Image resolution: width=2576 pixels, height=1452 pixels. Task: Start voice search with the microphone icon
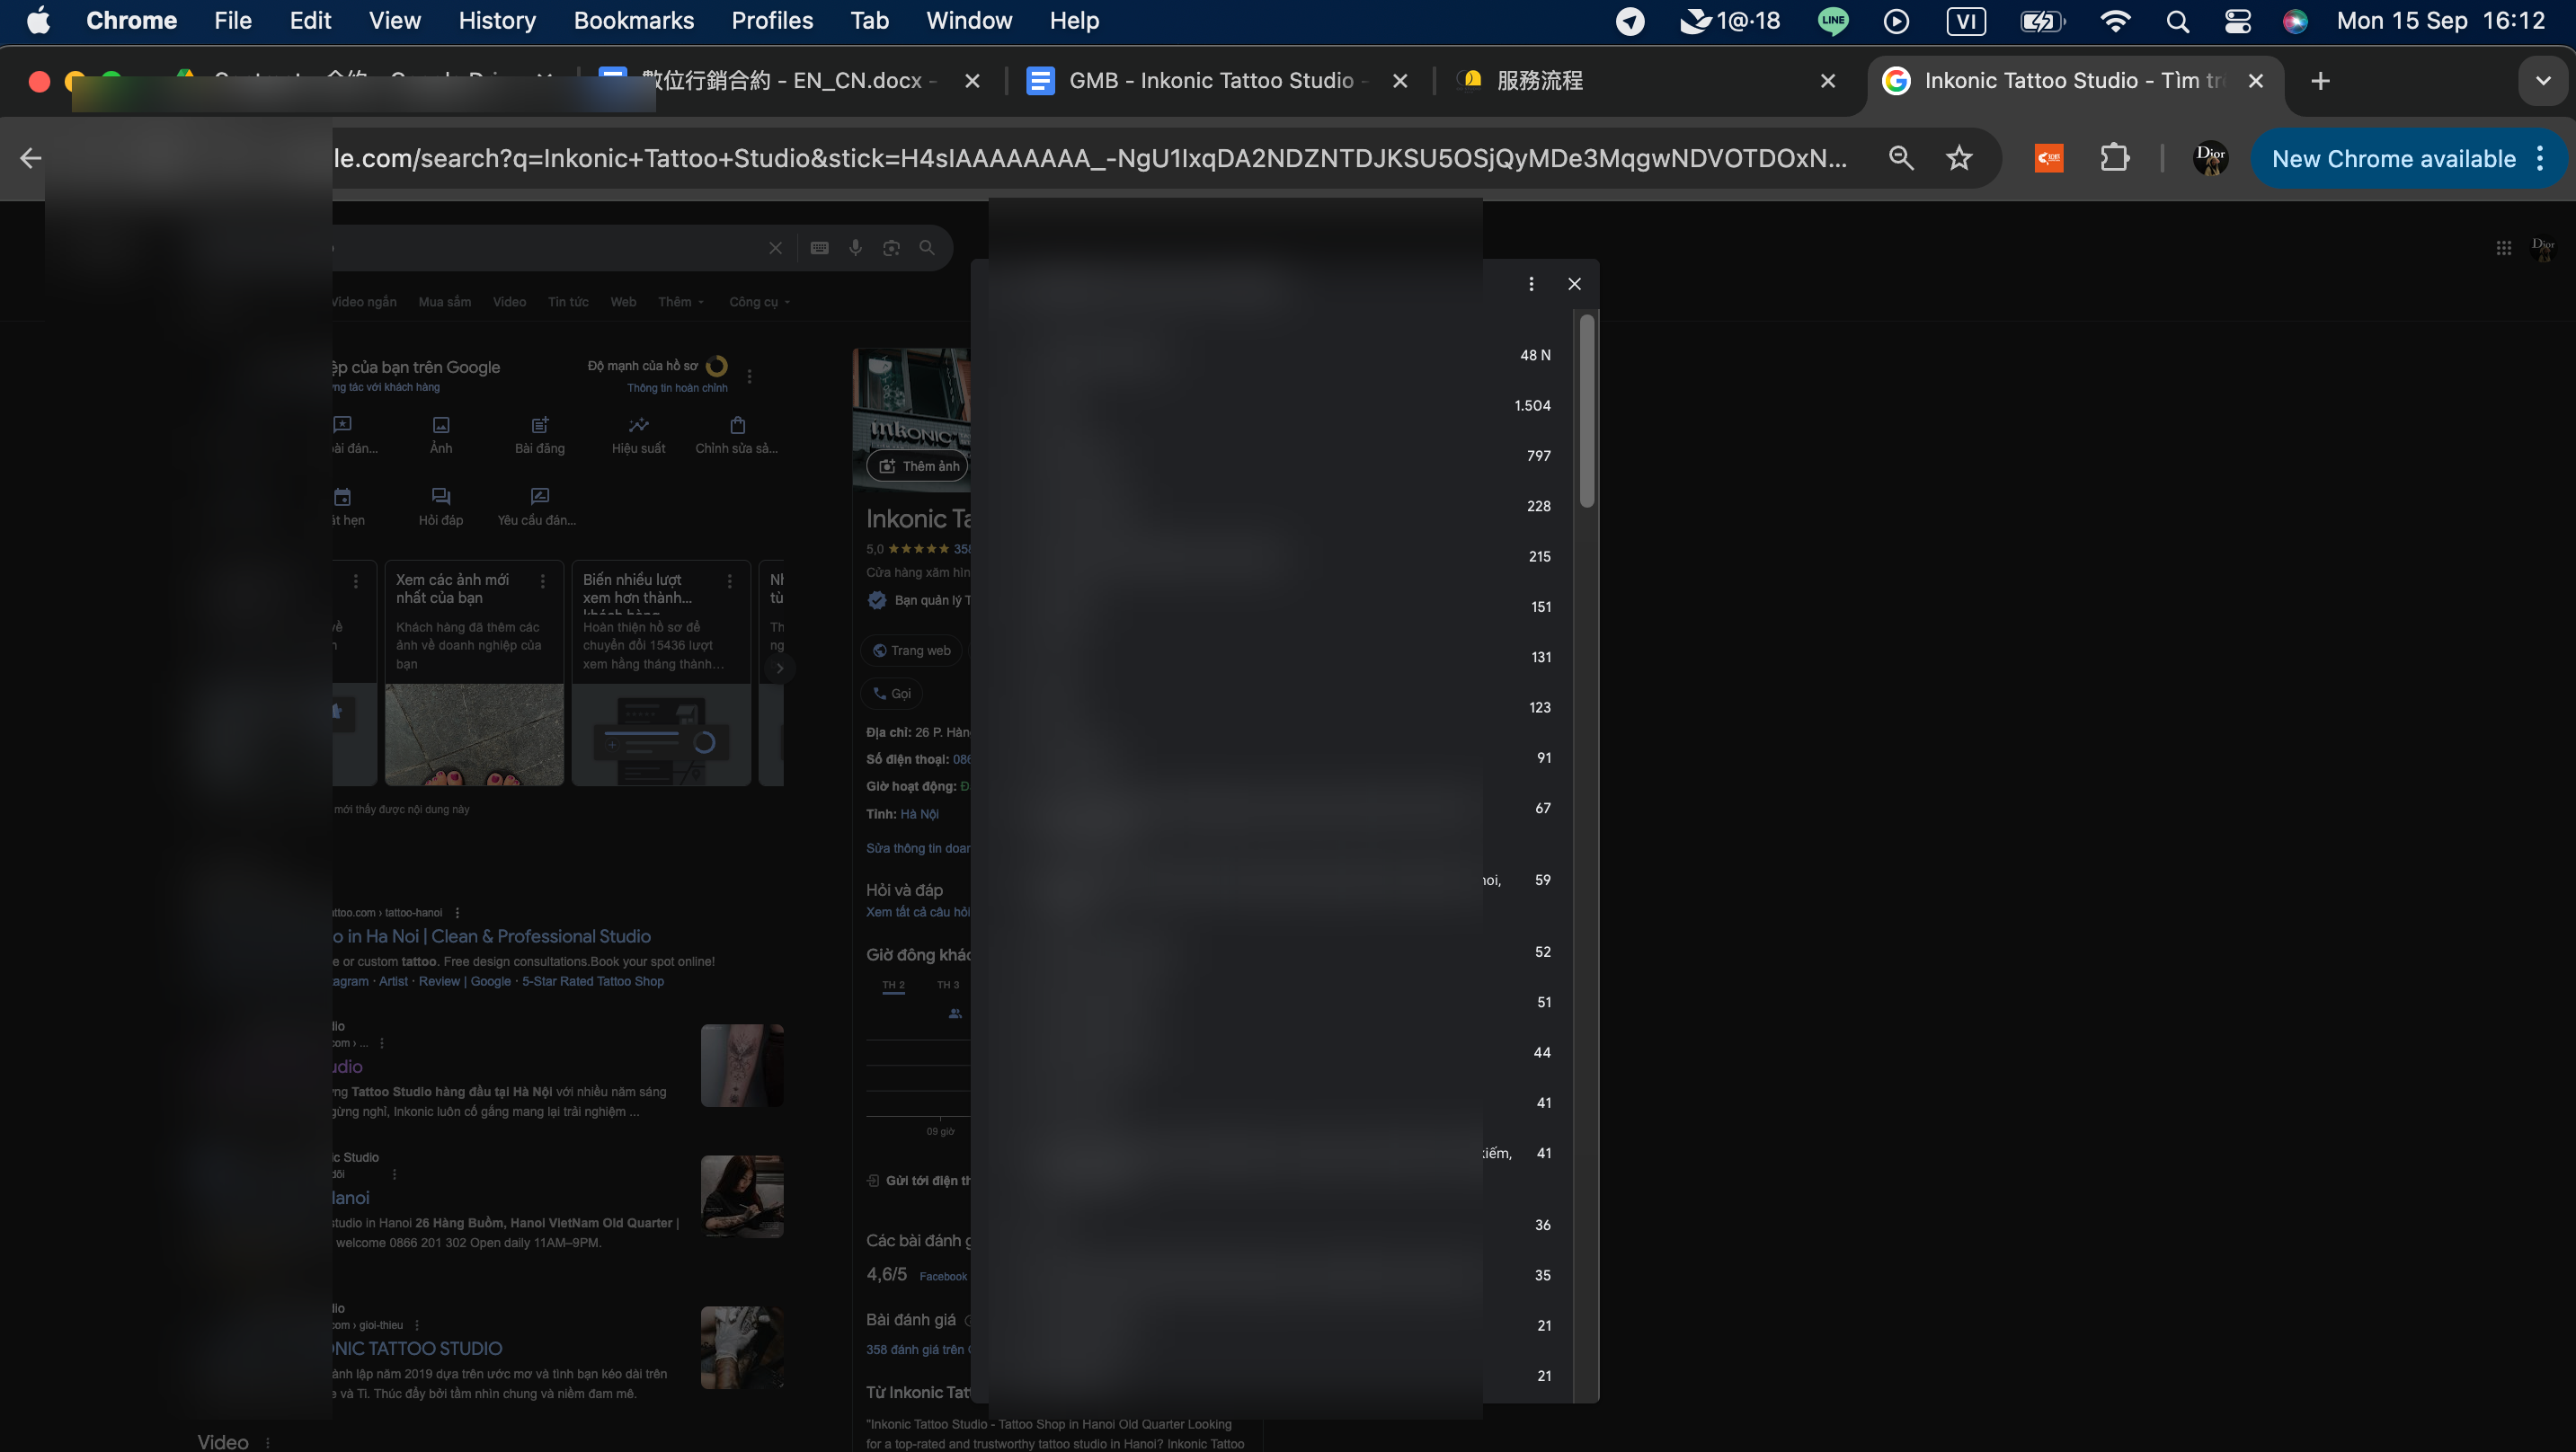point(855,248)
